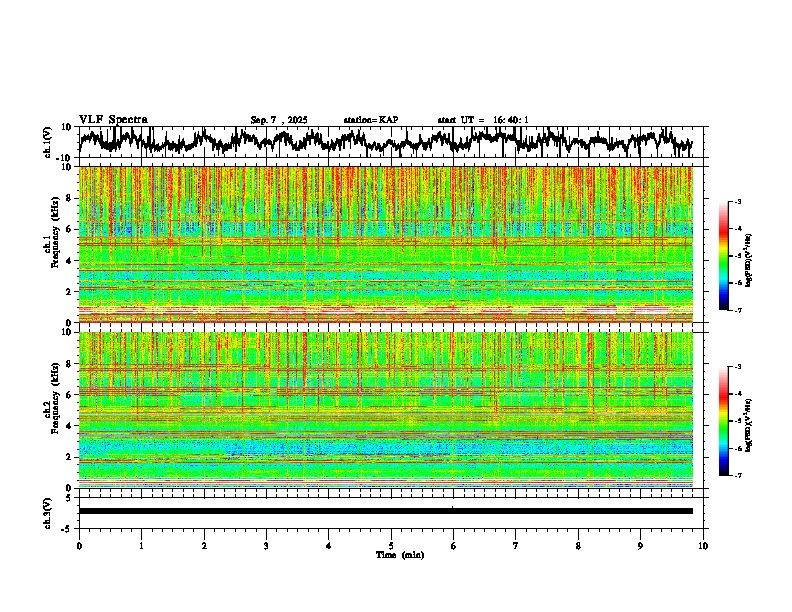
Task: Click the ch.1(V) waveform axis label
Action: 48,142
